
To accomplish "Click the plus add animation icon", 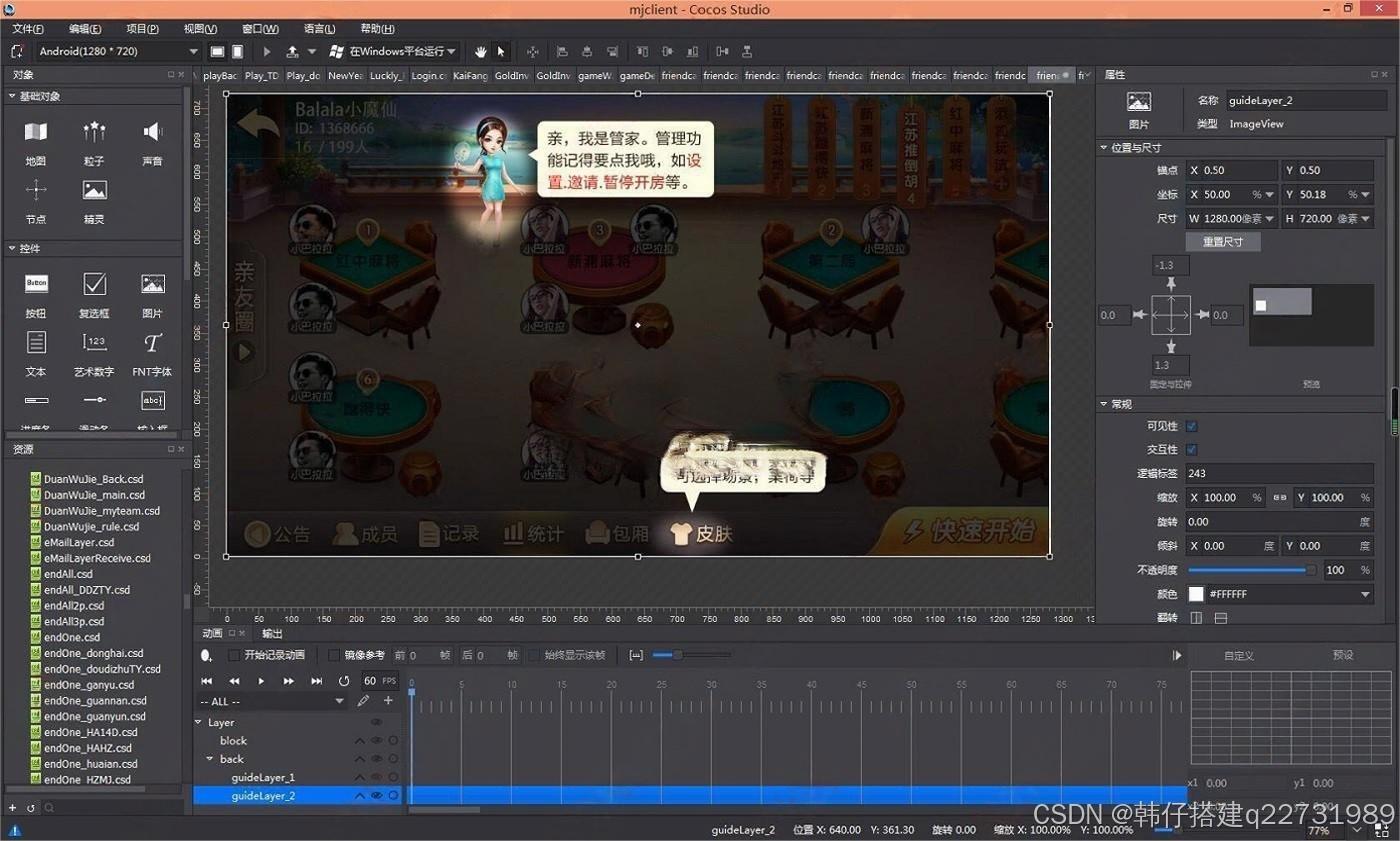I will pos(388,701).
